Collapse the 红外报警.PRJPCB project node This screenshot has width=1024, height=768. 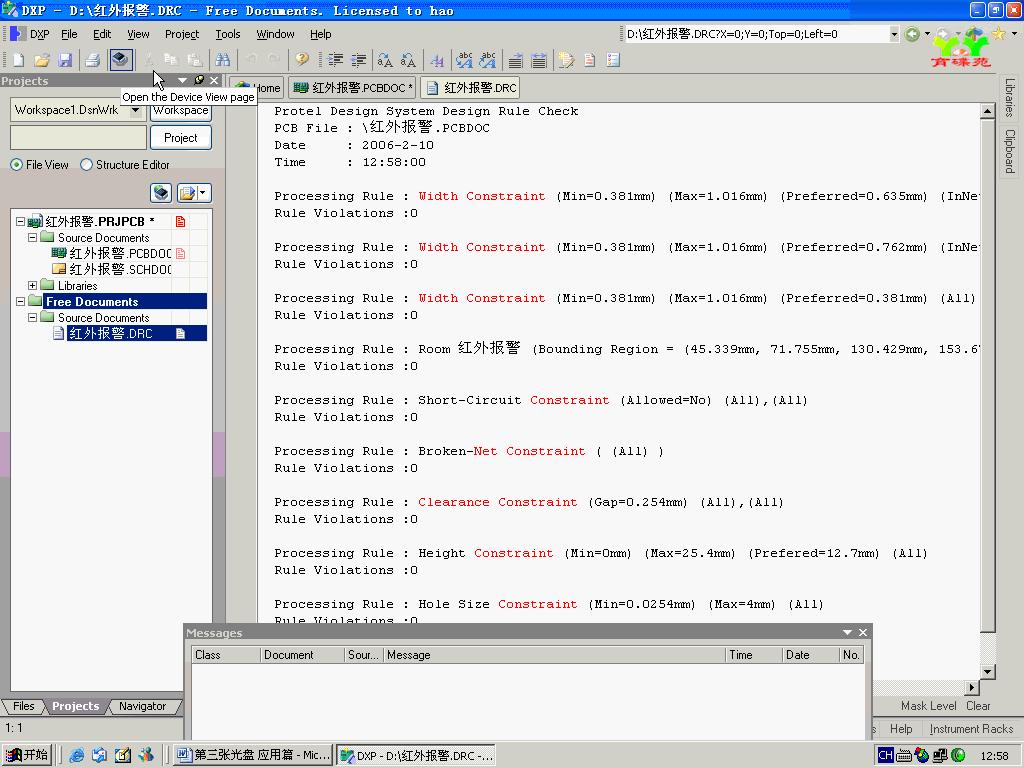coord(20,221)
